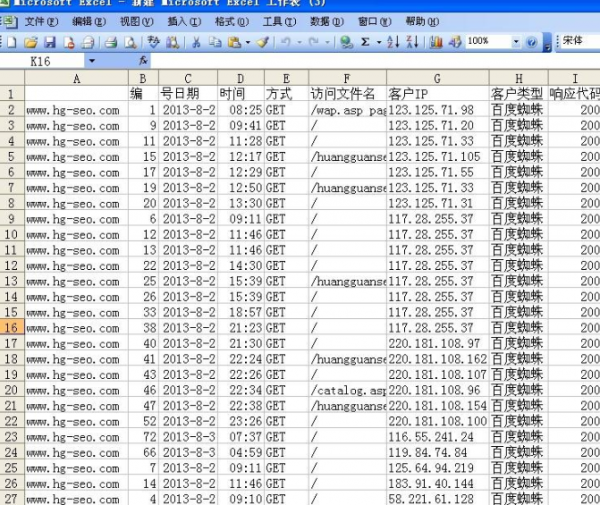This screenshot has width=600, height=505.
Task: Click the insert function fx button
Action: (145, 61)
